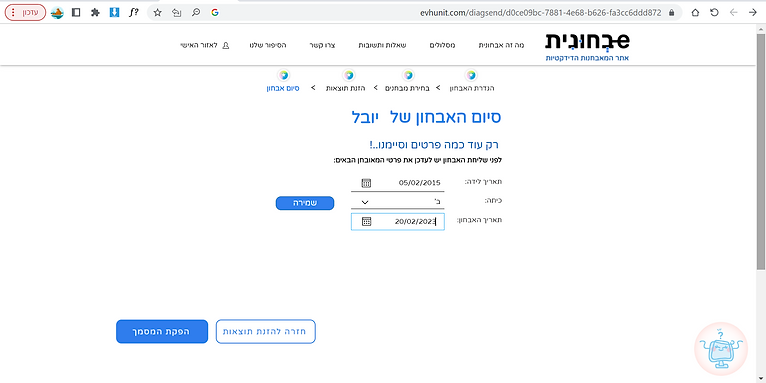Image resolution: width=766 pixels, height=383 pixels.
Task: Open שאלות ותשובות menu item
Action: [383, 45]
